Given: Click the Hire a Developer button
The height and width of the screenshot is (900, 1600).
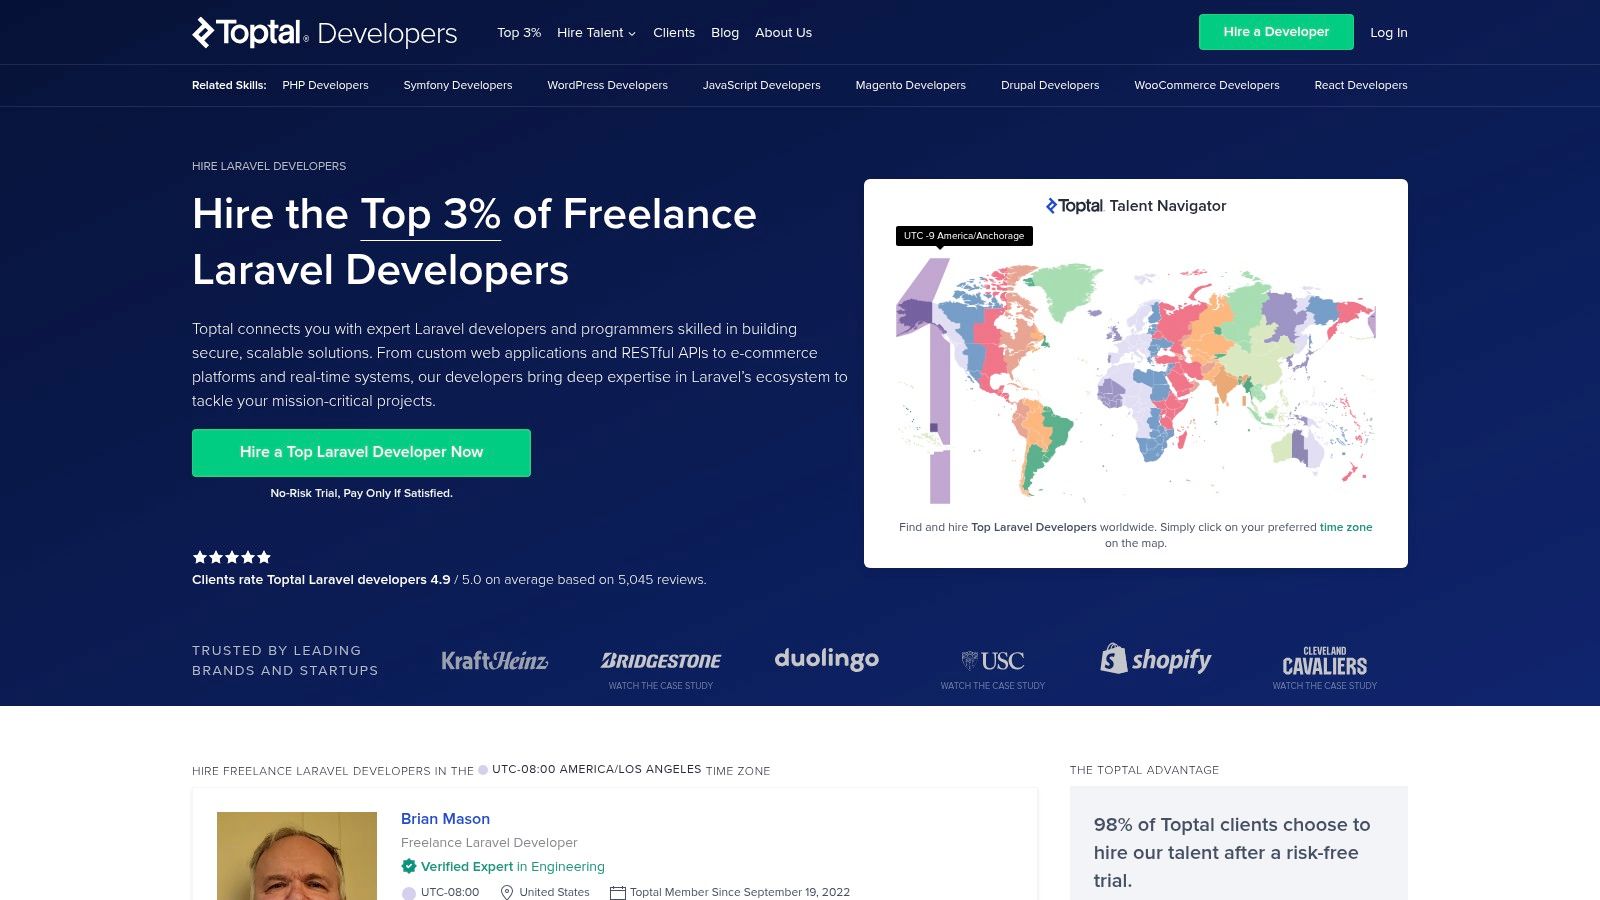Looking at the screenshot, I should (1276, 32).
